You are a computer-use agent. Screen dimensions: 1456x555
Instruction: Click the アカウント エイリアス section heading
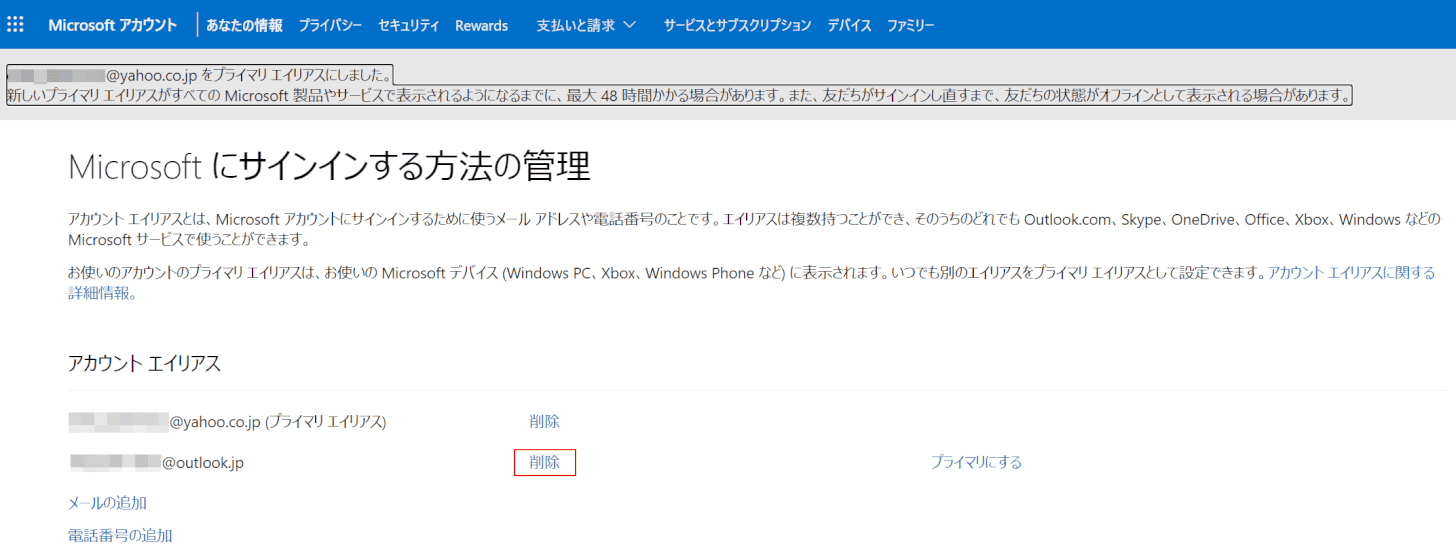point(144,364)
